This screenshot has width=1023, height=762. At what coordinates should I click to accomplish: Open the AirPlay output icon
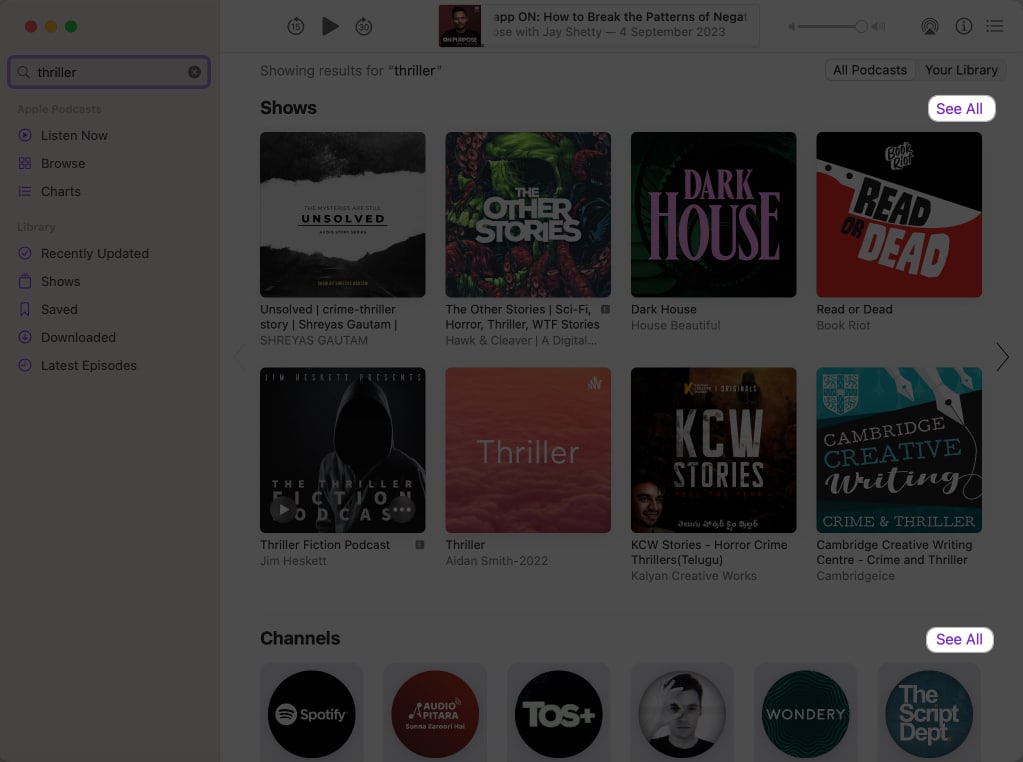tap(930, 26)
